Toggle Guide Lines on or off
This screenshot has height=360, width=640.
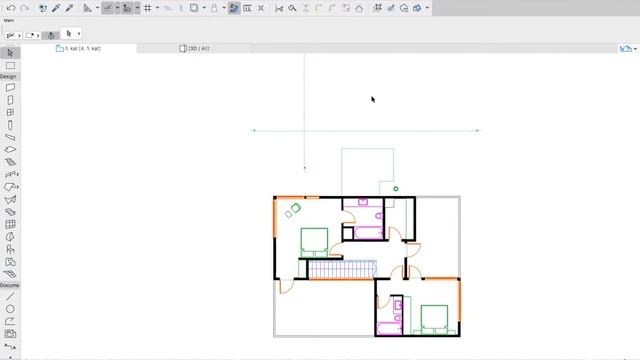click(108, 8)
